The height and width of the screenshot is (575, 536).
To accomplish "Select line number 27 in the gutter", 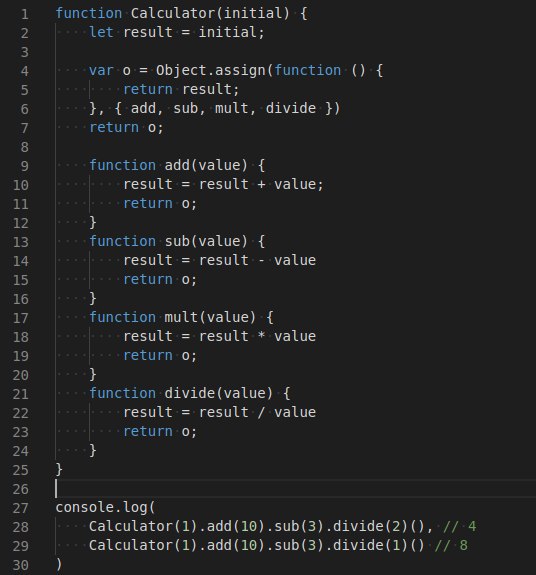I will (21, 508).
